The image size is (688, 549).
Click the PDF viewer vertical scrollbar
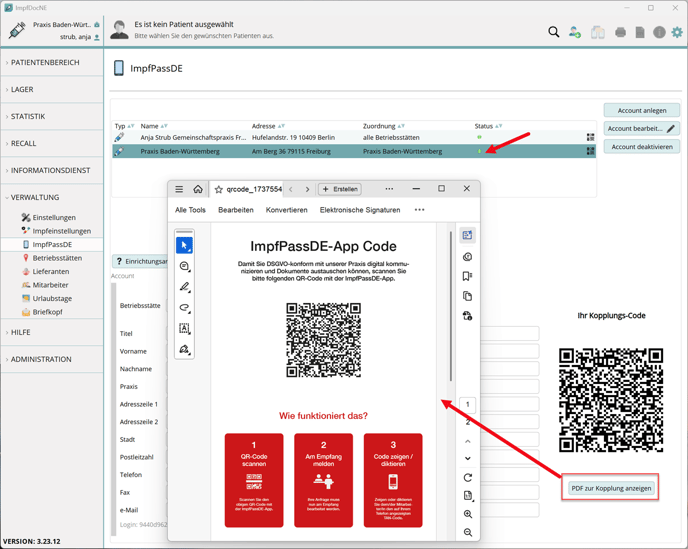click(451, 306)
